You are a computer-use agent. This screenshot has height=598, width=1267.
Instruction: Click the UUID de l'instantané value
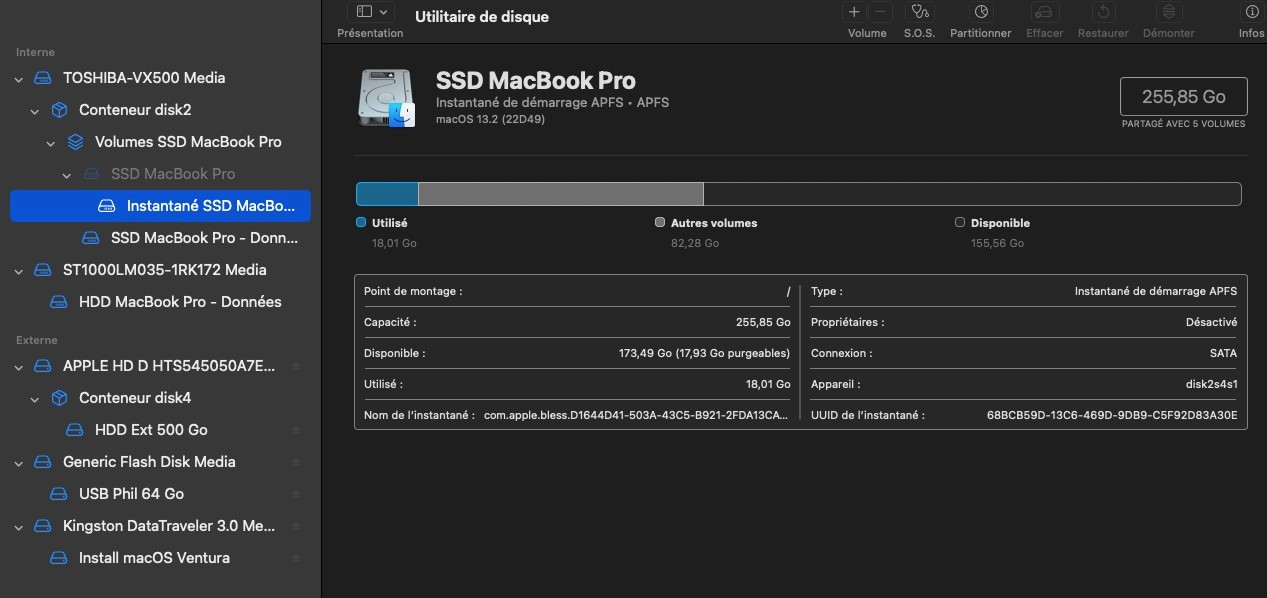1112,415
